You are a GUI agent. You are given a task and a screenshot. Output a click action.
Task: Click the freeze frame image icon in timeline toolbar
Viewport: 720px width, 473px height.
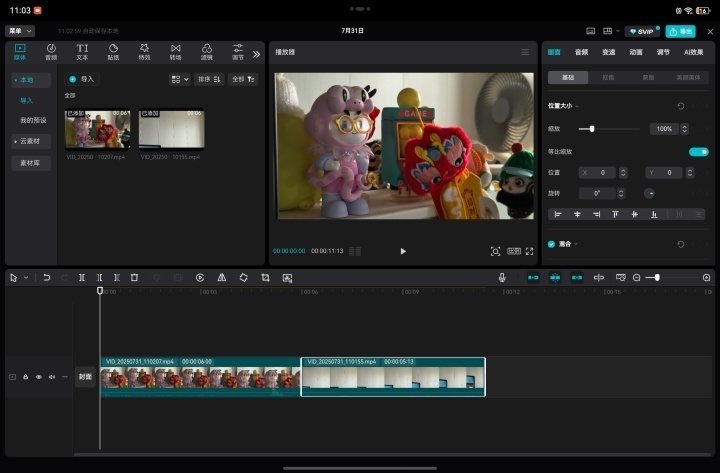(x=287, y=278)
